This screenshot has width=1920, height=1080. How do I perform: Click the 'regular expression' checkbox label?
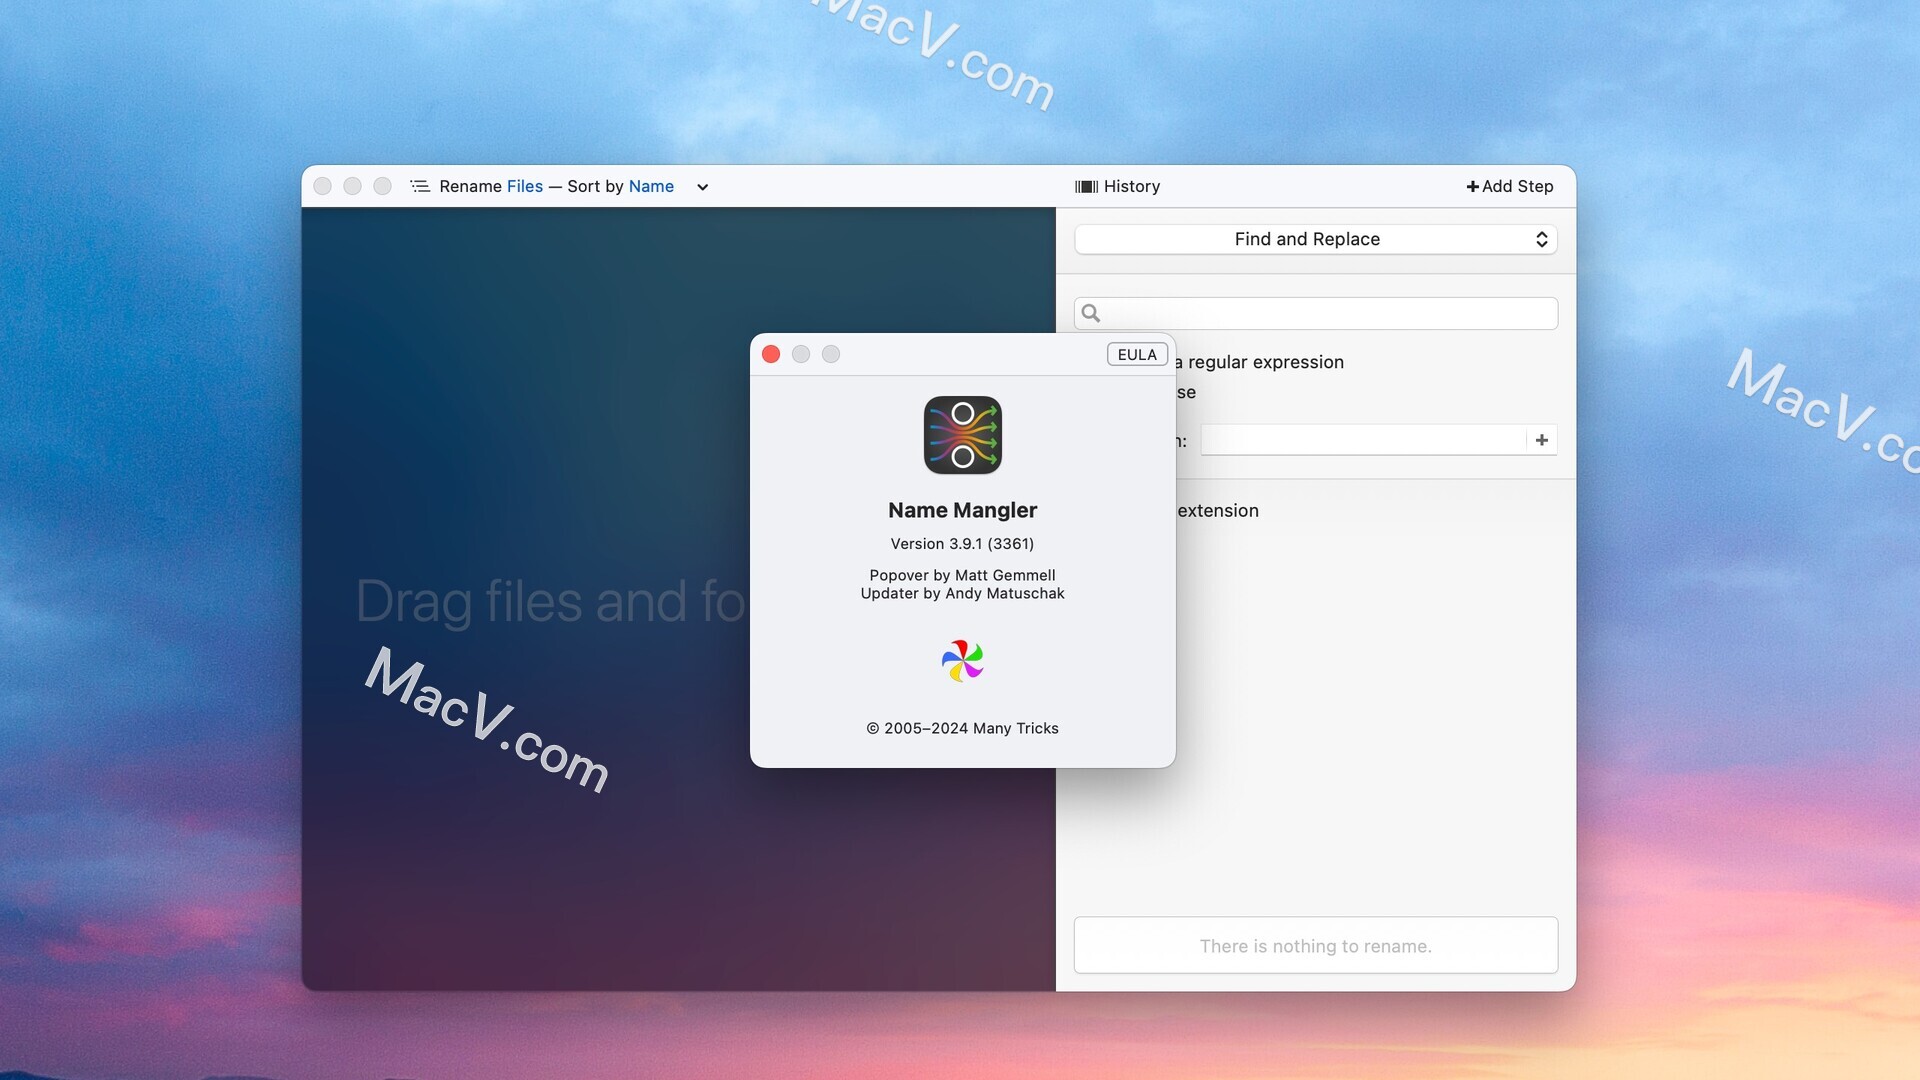coord(1266,362)
